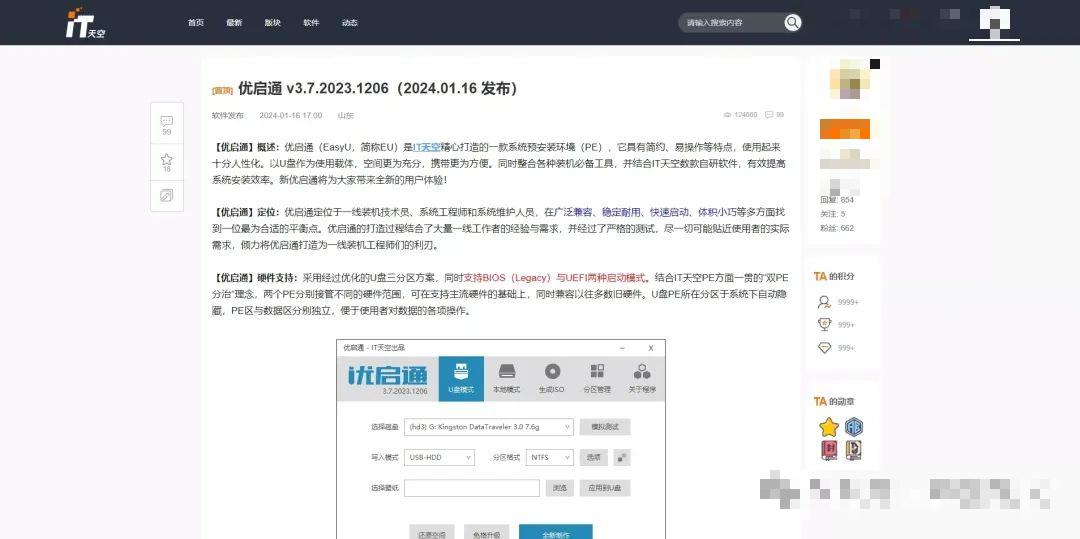Click the 选项 button
Screen dimensions: 1080x539
click(594, 457)
